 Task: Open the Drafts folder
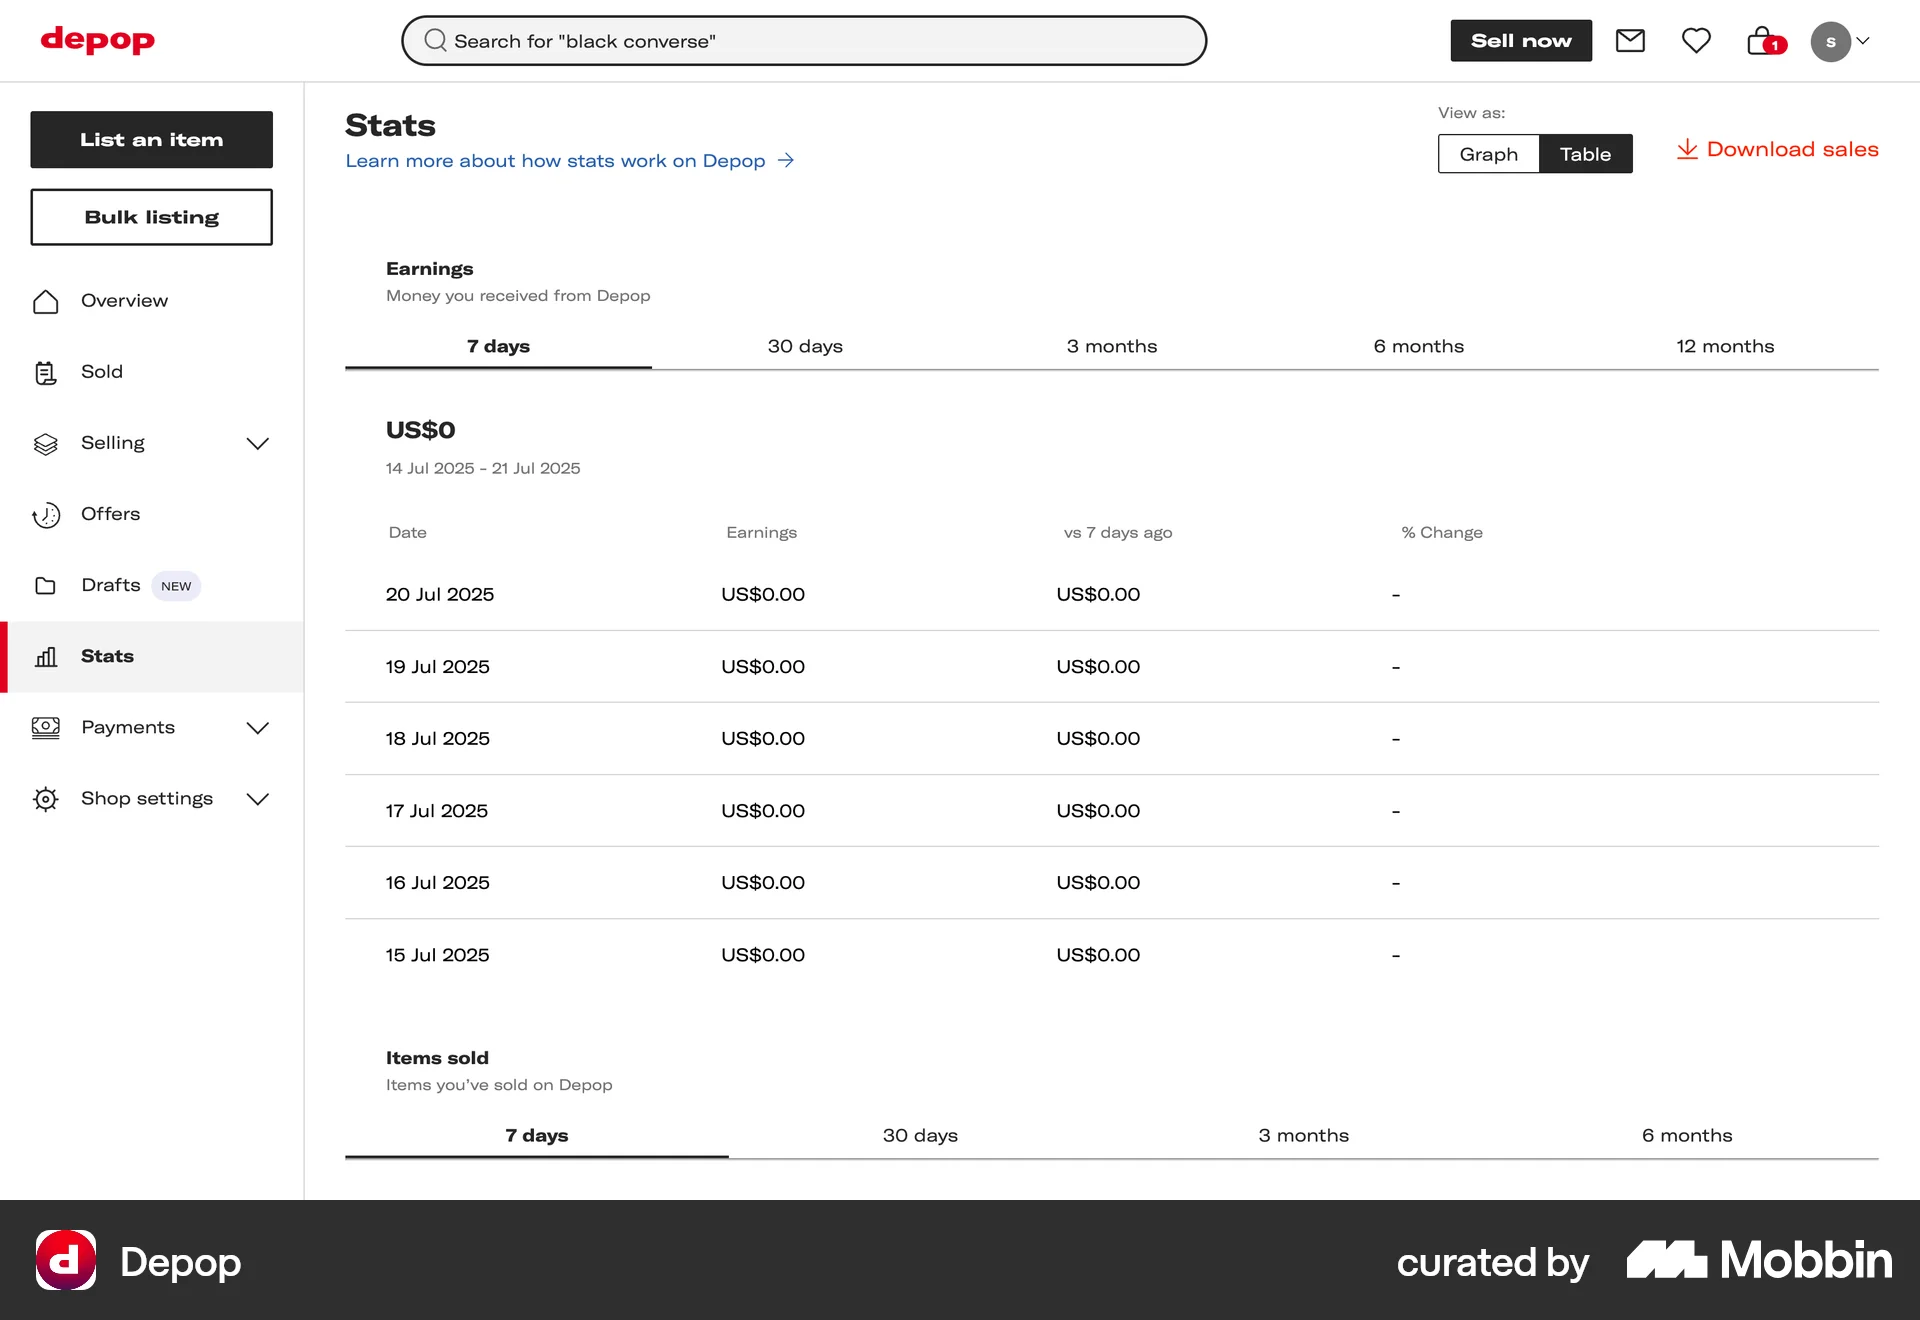click(x=110, y=585)
